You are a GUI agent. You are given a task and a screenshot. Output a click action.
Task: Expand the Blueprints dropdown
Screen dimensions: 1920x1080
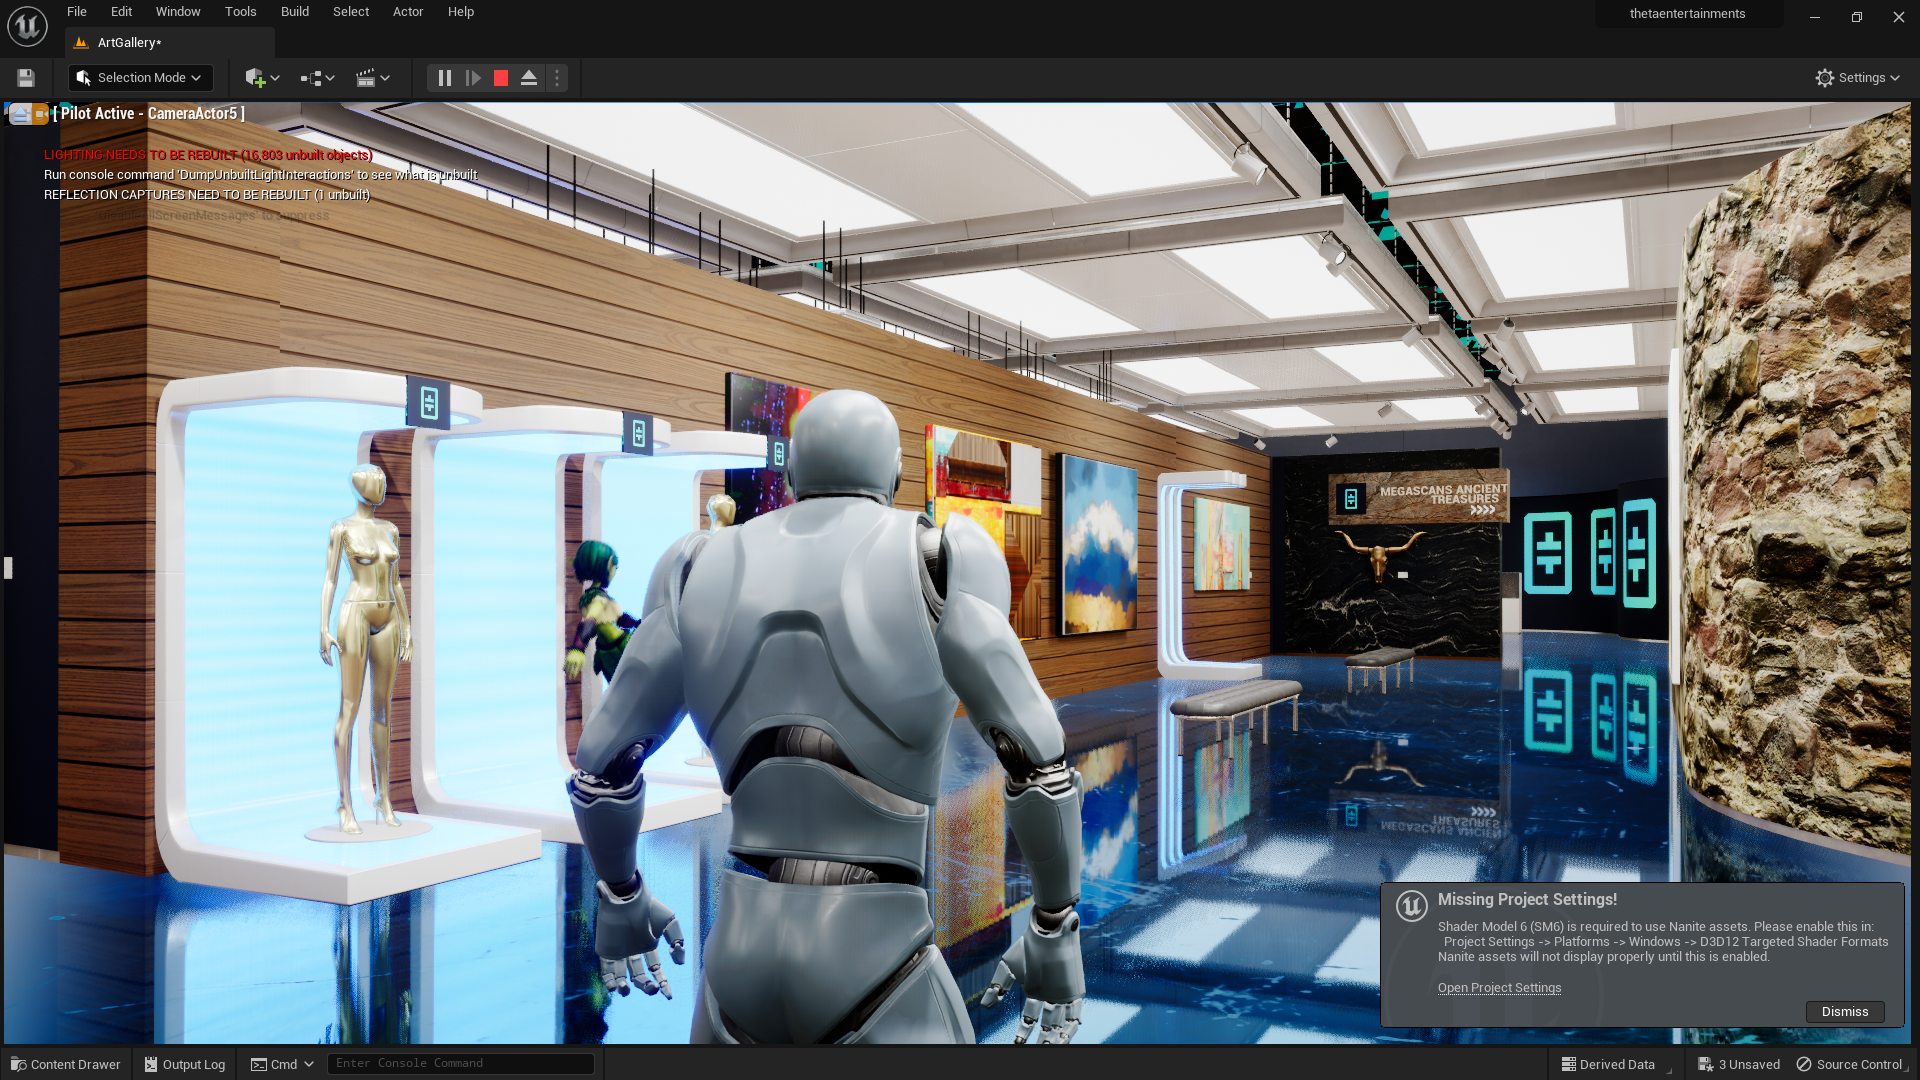317,78
